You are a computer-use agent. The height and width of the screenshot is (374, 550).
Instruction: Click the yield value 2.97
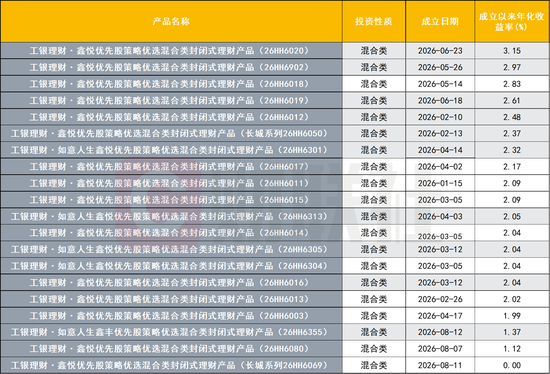pyautogui.click(x=512, y=67)
